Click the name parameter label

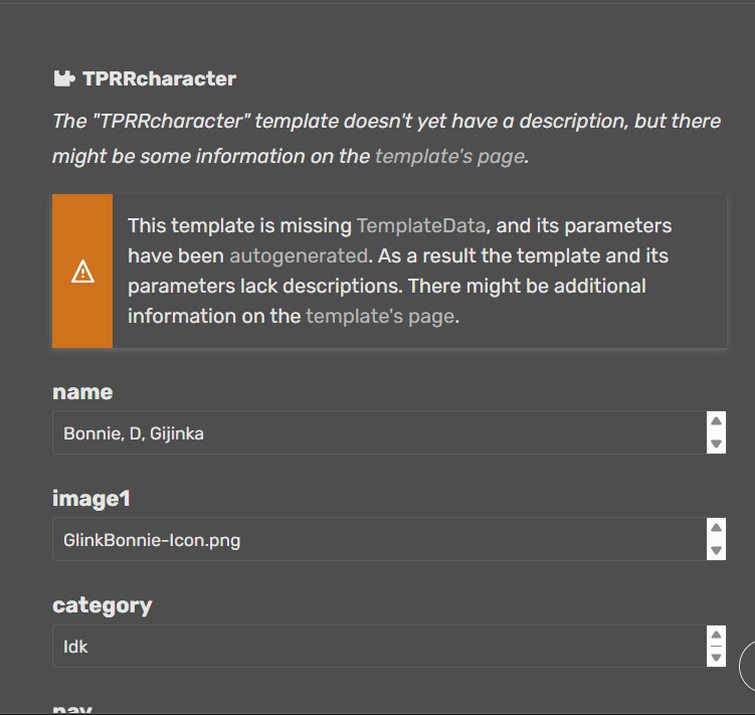(82, 392)
